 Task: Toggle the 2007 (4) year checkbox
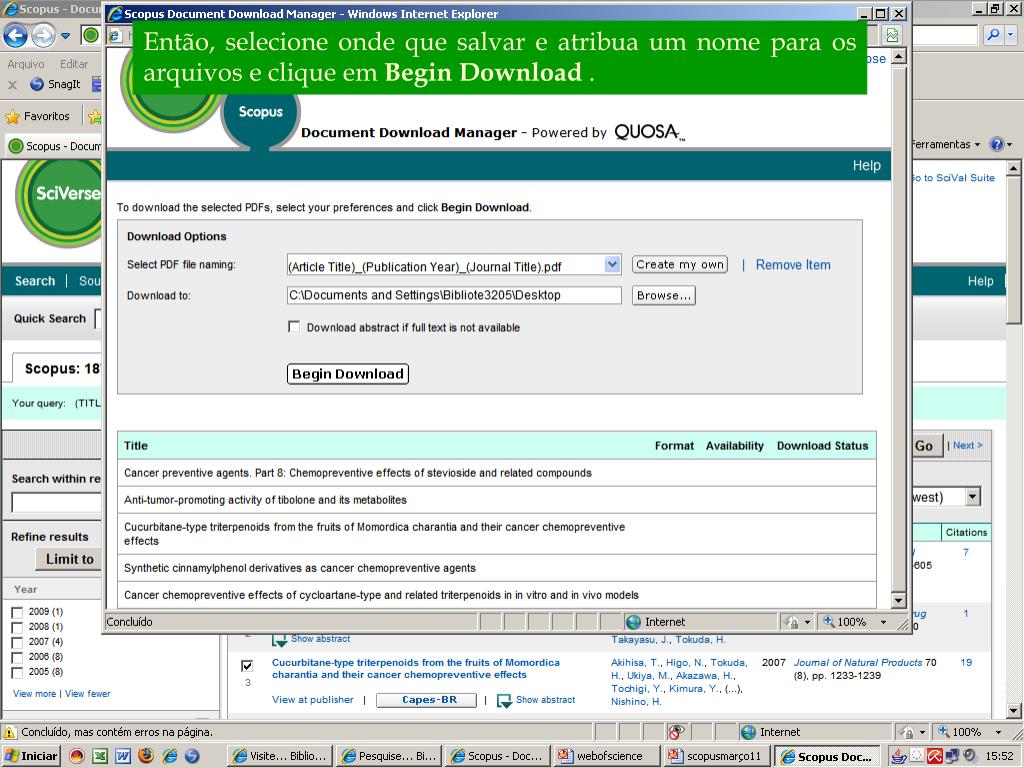tap(18, 642)
